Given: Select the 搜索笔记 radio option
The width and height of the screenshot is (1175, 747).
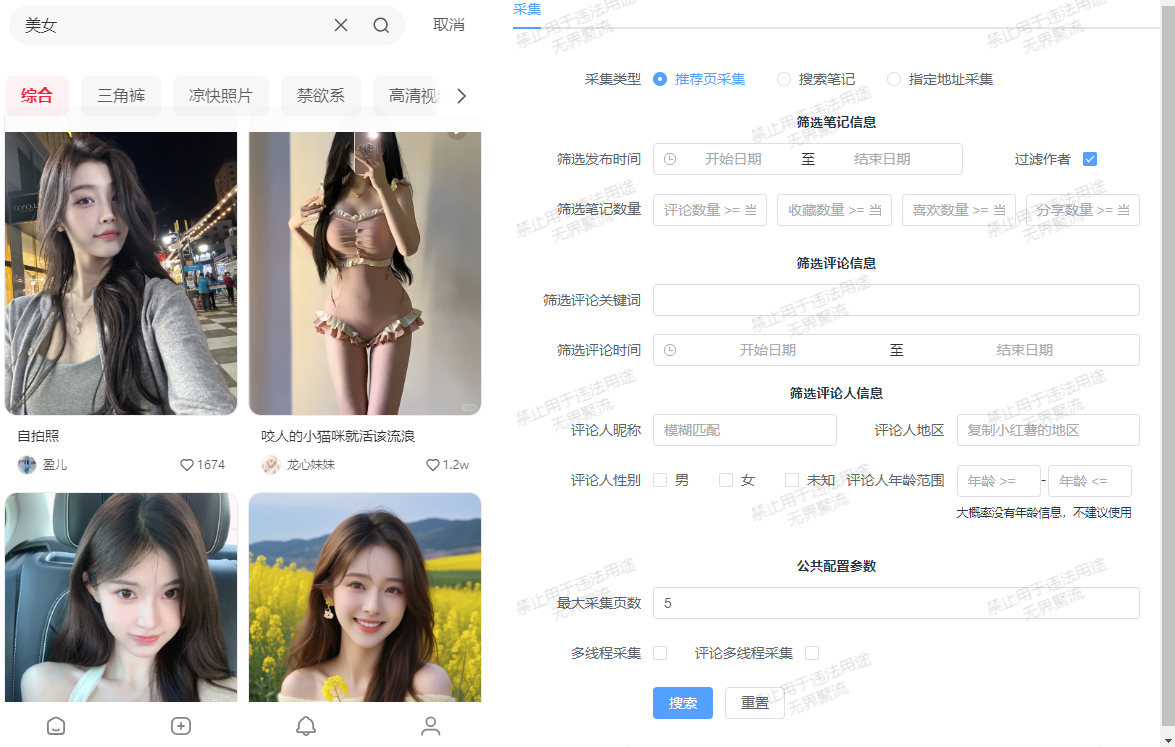Looking at the screenshot, I should click(784, 79).
